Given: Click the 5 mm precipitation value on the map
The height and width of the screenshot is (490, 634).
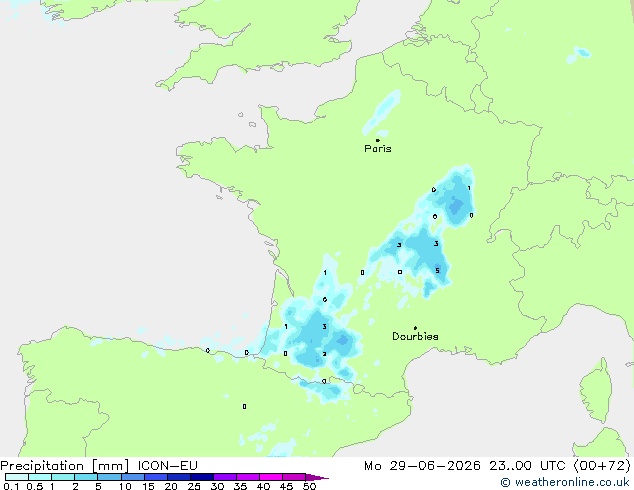Looking at the screenshot, I should click(437, 270).
